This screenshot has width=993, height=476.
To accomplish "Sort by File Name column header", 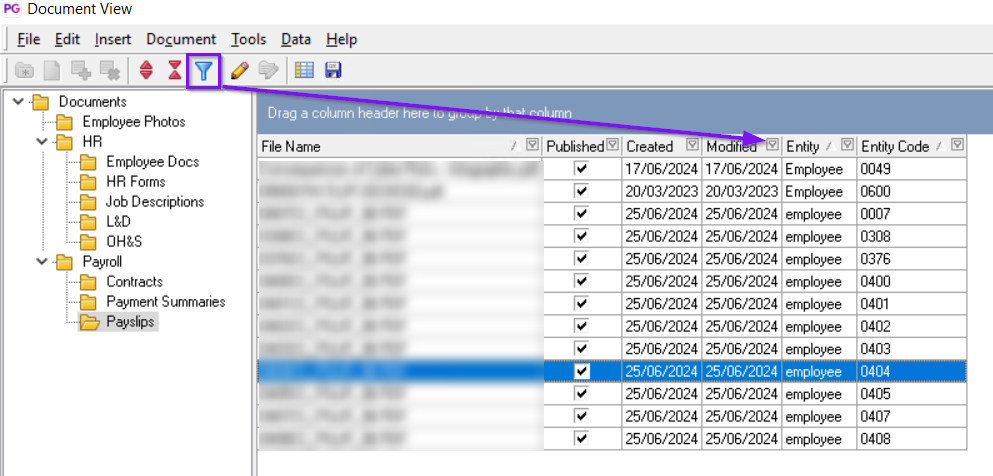I will 380,146.
